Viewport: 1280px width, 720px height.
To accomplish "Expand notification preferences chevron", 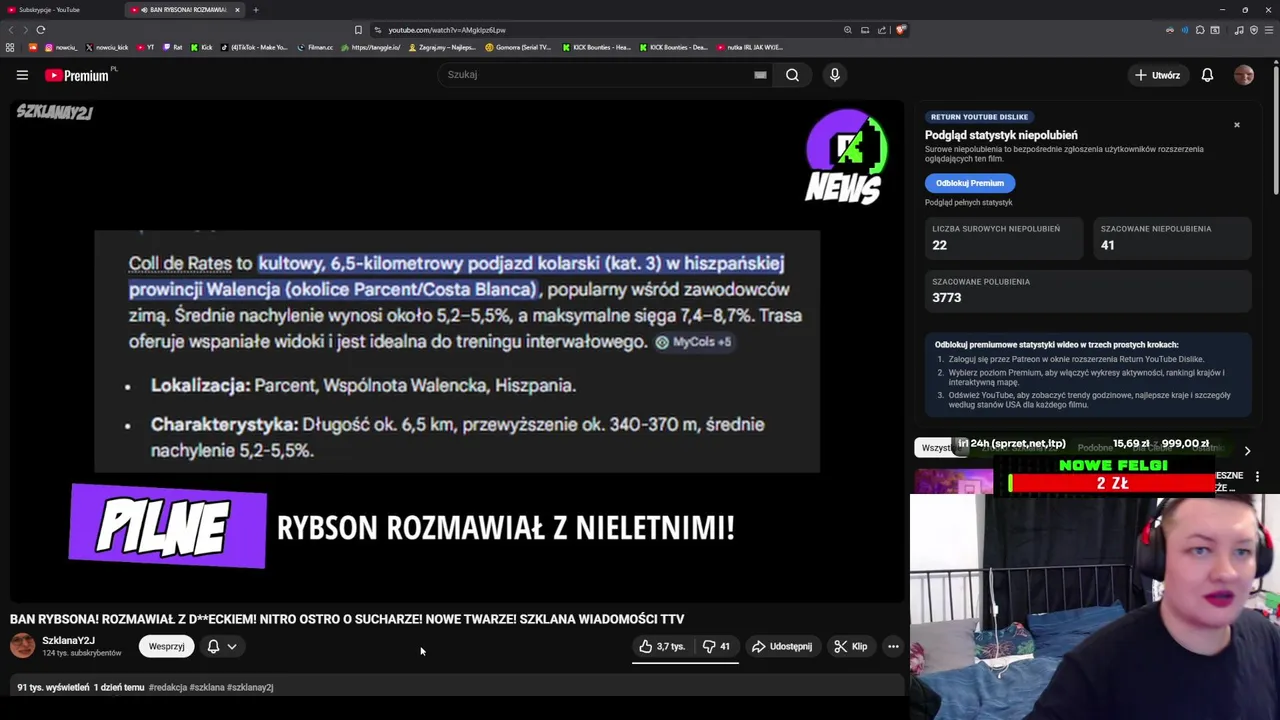I will click(232, 647).
